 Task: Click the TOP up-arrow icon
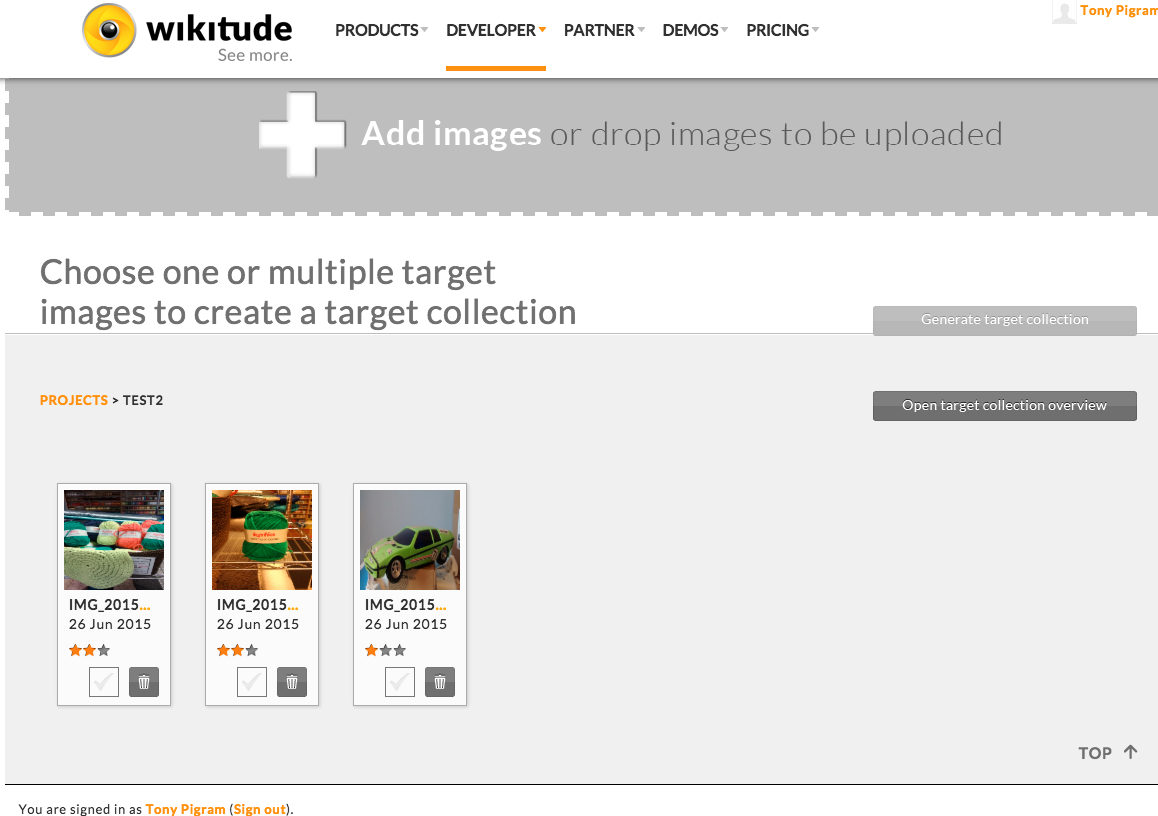1130,752
